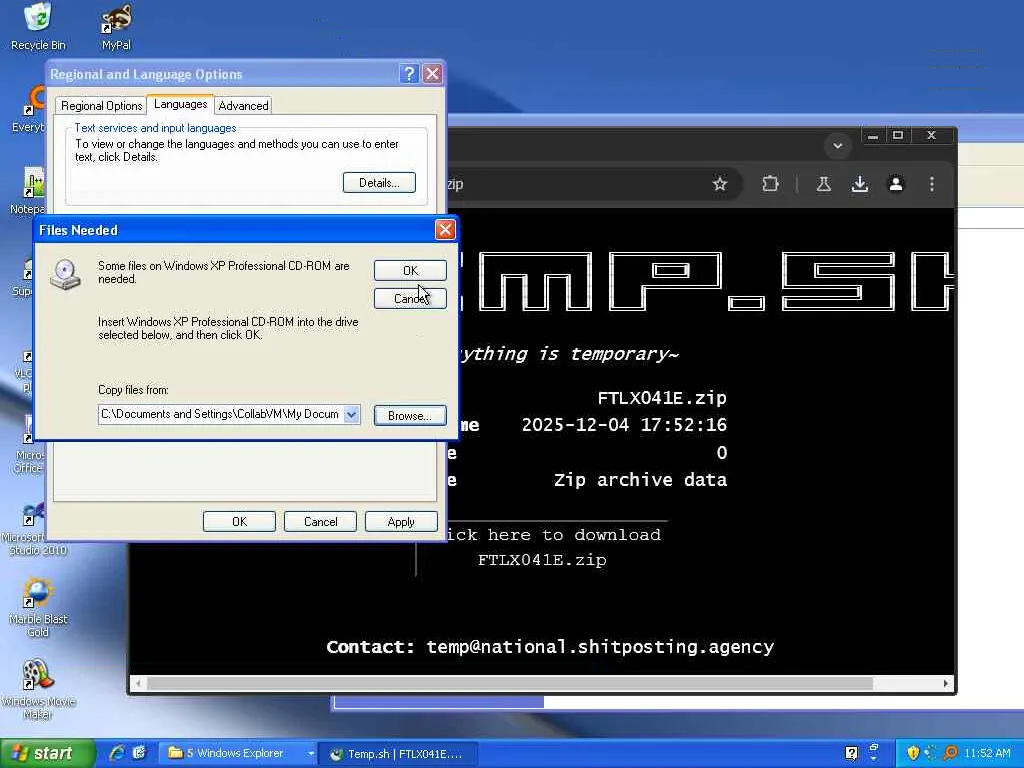Switch to Temp.sh taskbar button

pos(400,754)
